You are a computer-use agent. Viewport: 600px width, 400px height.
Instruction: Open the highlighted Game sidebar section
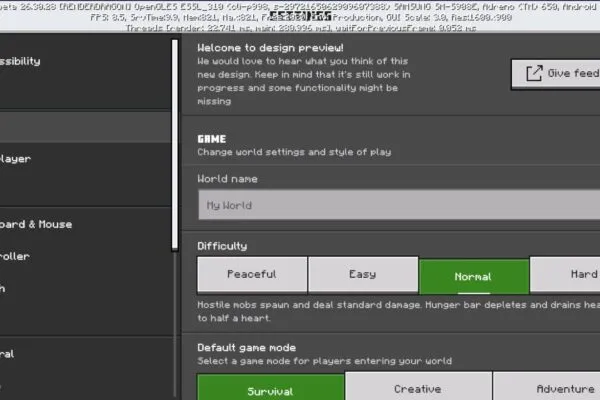85,127
